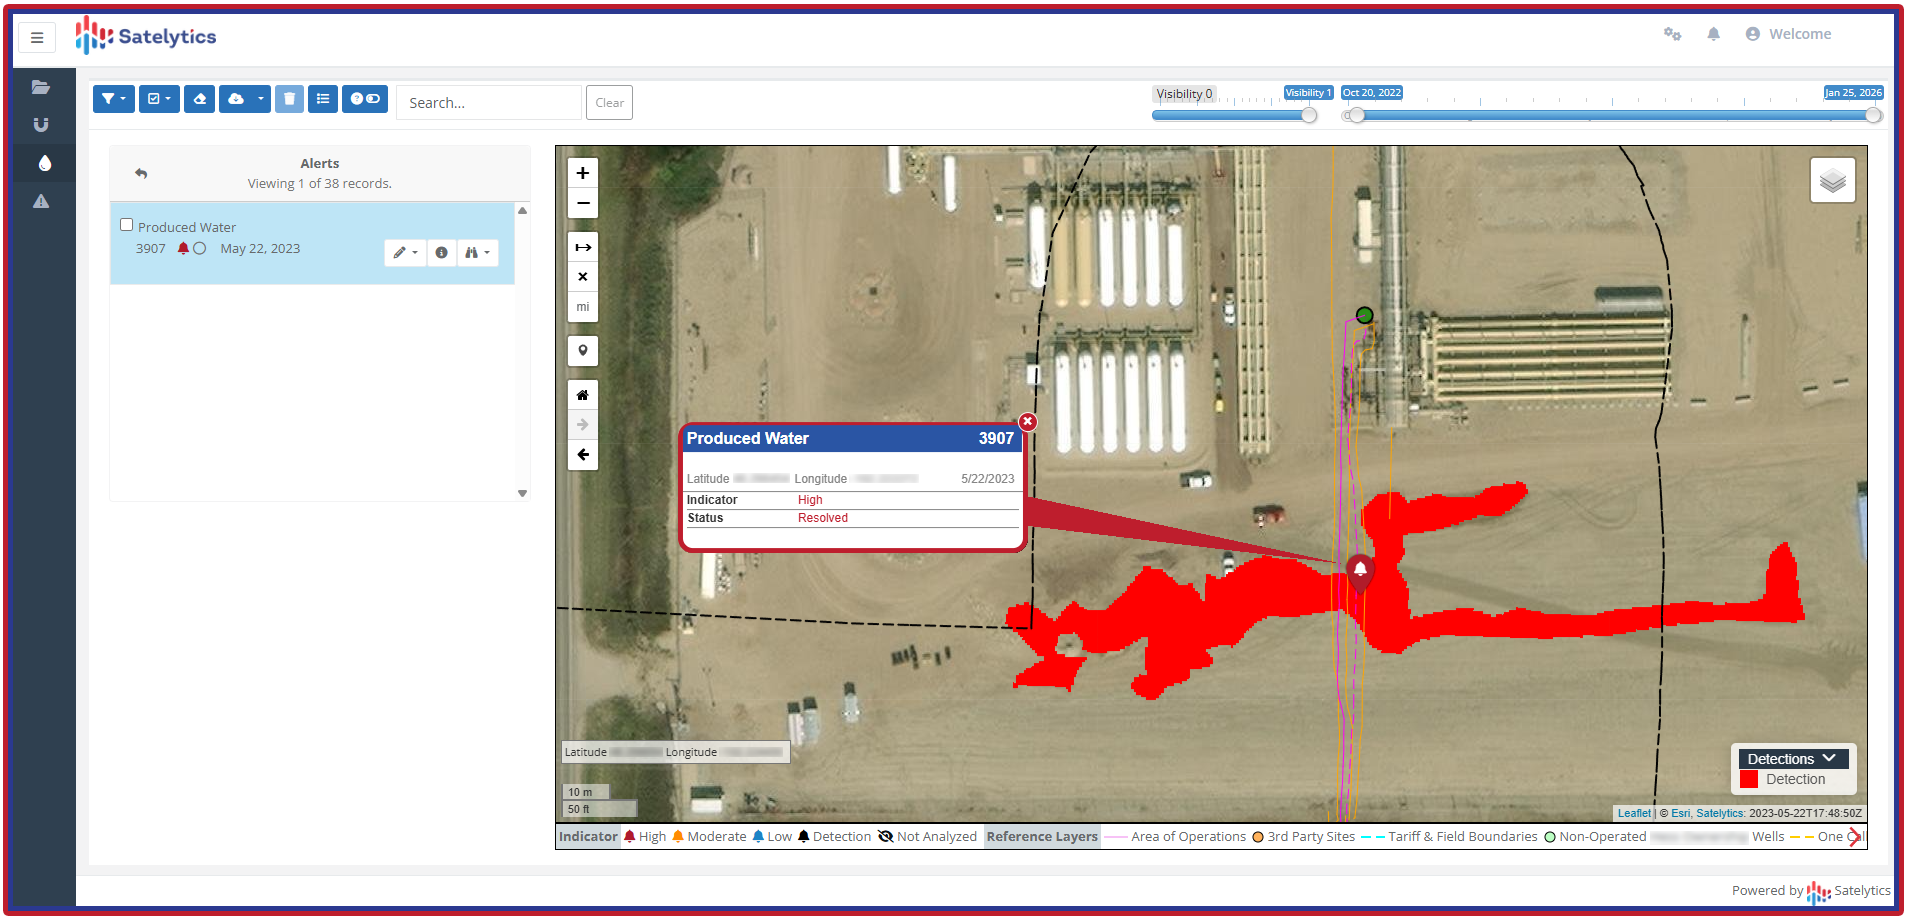The image size is (1908, 919).
Task: Click the Visibility slider handle
Action: 1309,115
